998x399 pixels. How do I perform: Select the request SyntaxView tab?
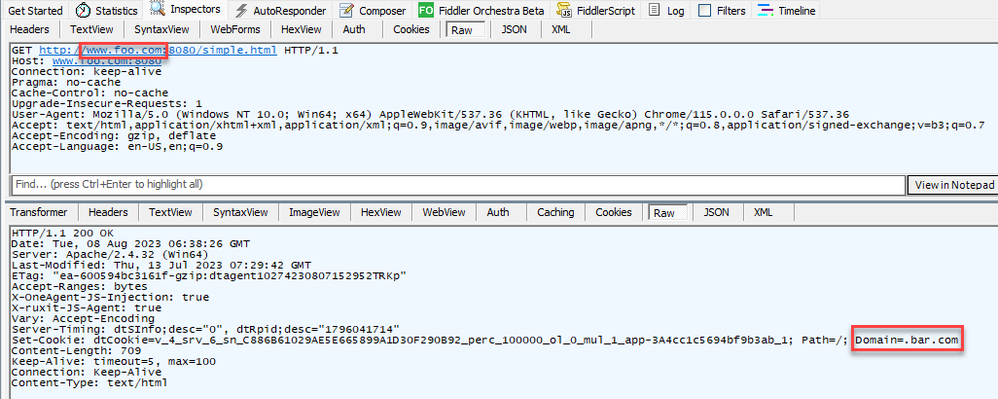(x=161, y=29)
